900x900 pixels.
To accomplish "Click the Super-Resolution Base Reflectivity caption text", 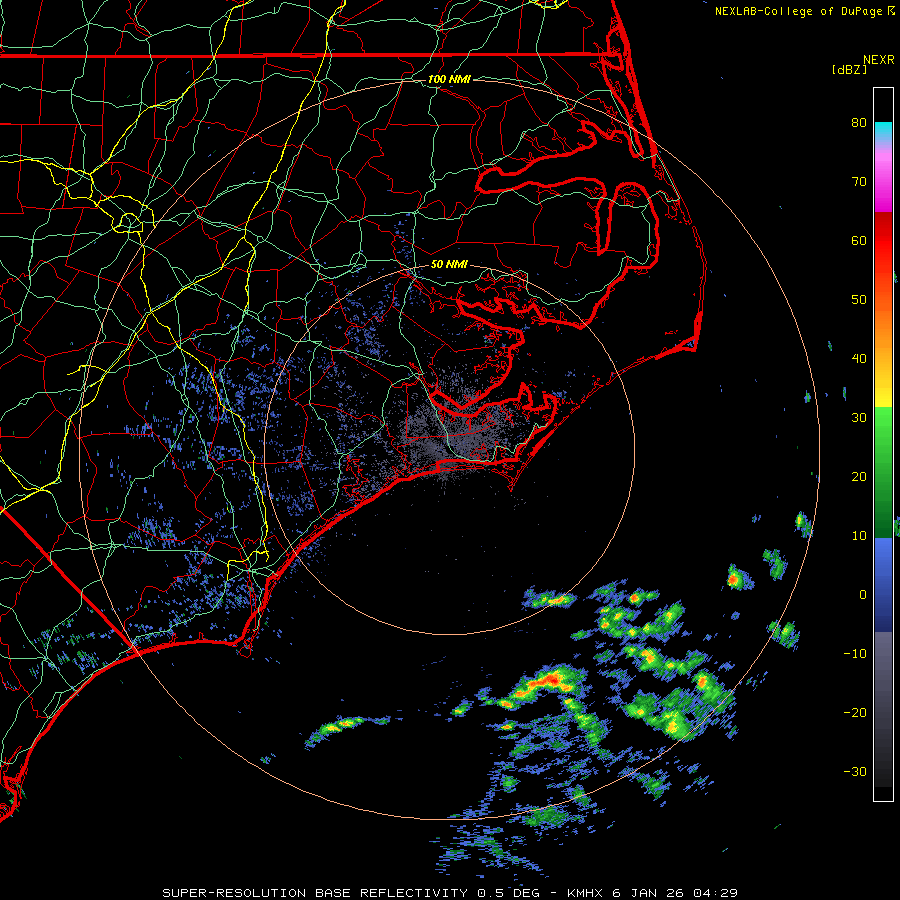I will pos(449,893).
